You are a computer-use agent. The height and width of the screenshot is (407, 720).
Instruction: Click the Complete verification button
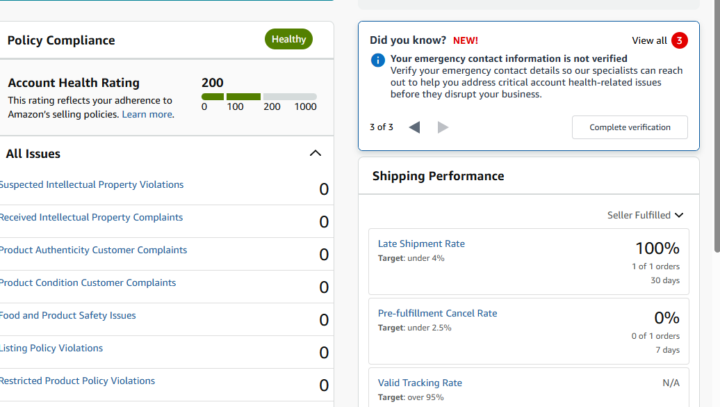630,127
